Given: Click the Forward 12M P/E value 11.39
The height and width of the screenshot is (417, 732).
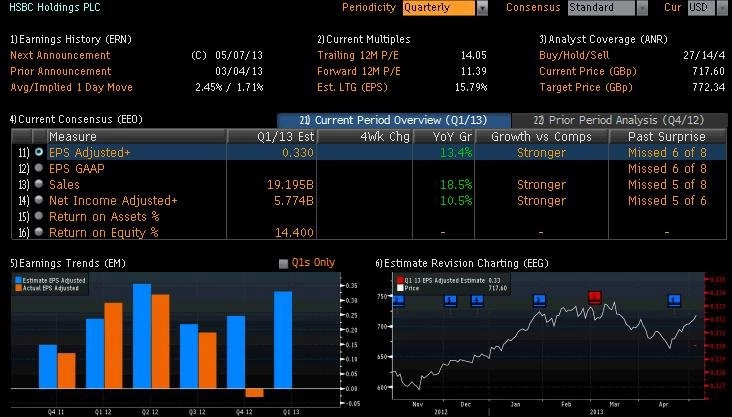Looking at the screenshot, I should pyautogui.click(x=473, y=71).
